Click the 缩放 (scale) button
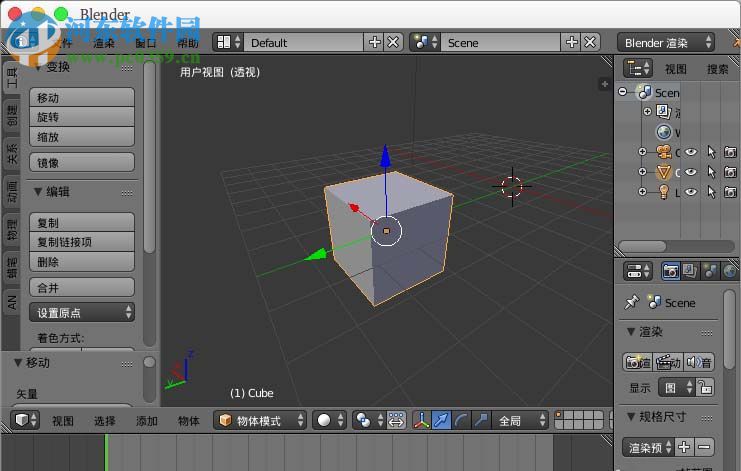Image resolution: width=741 pixels, height=471 pixels. [82, 137]
